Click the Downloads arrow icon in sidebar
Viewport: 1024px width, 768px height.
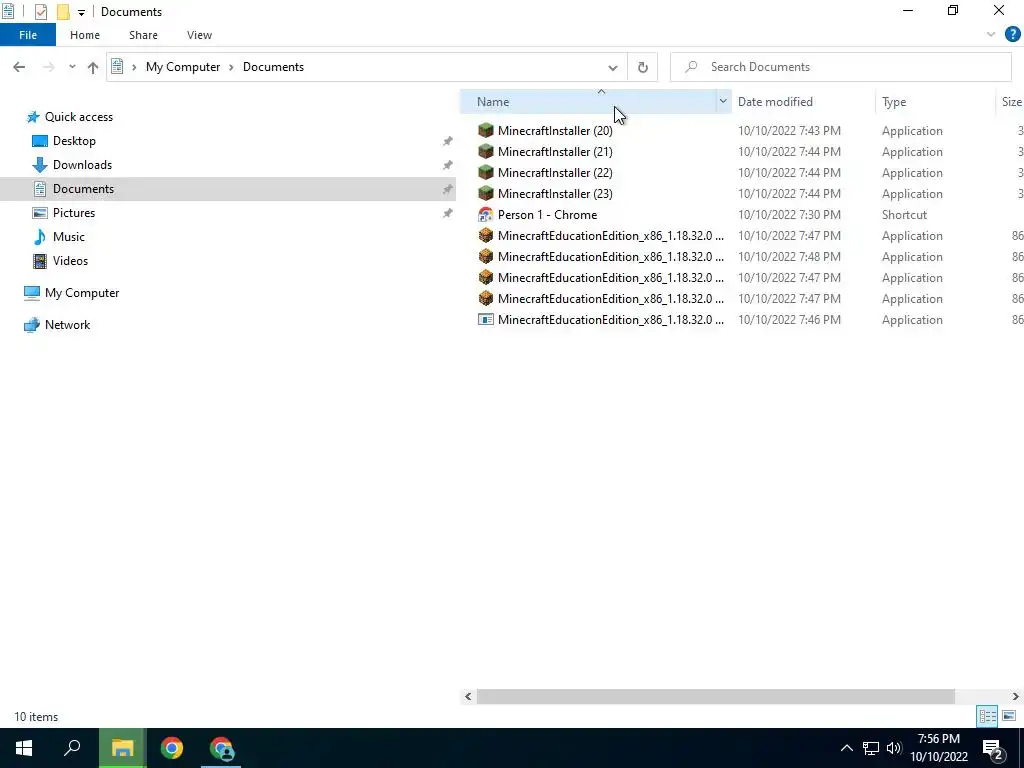click(x=40, y=165)
